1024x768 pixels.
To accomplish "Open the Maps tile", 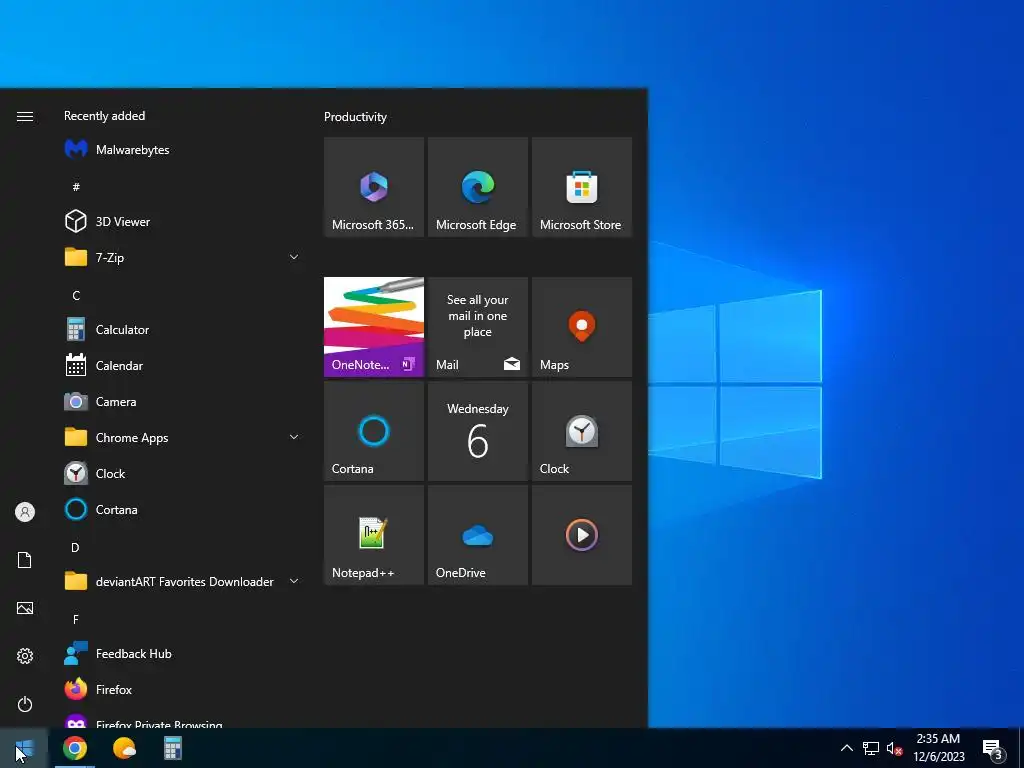I will [581, 327].
